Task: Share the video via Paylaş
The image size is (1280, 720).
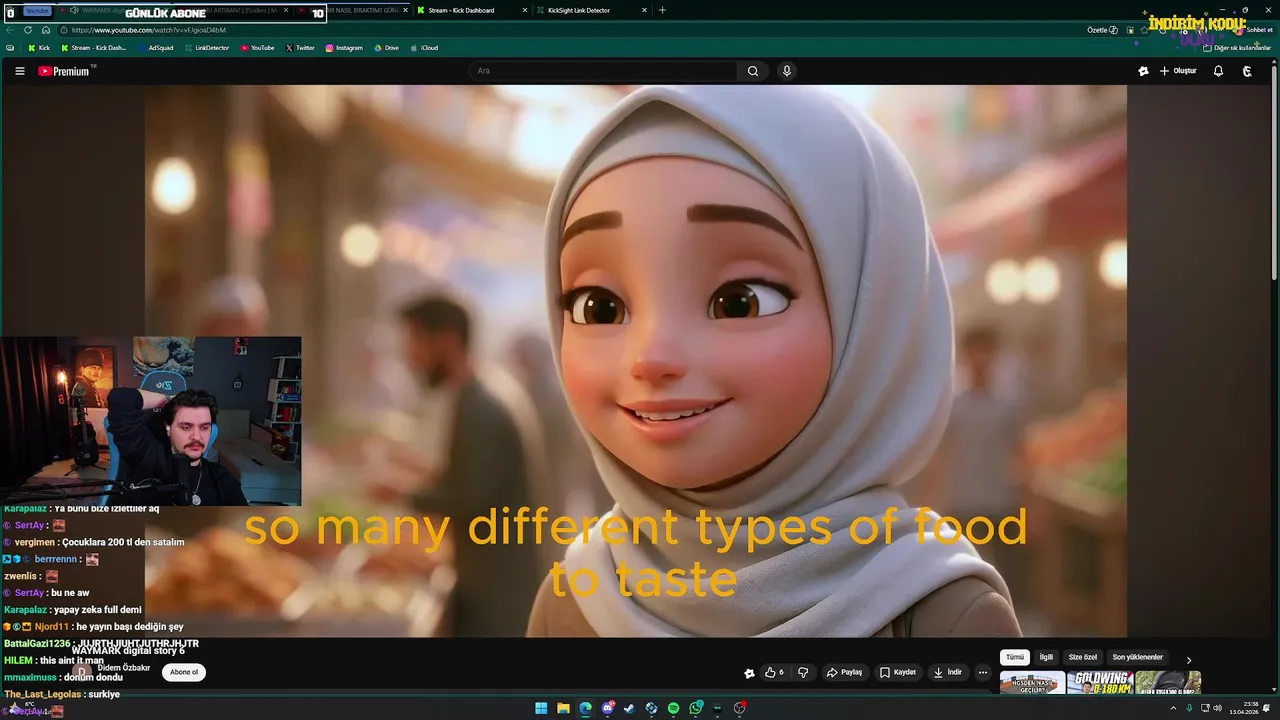Action: coord(845,672)
